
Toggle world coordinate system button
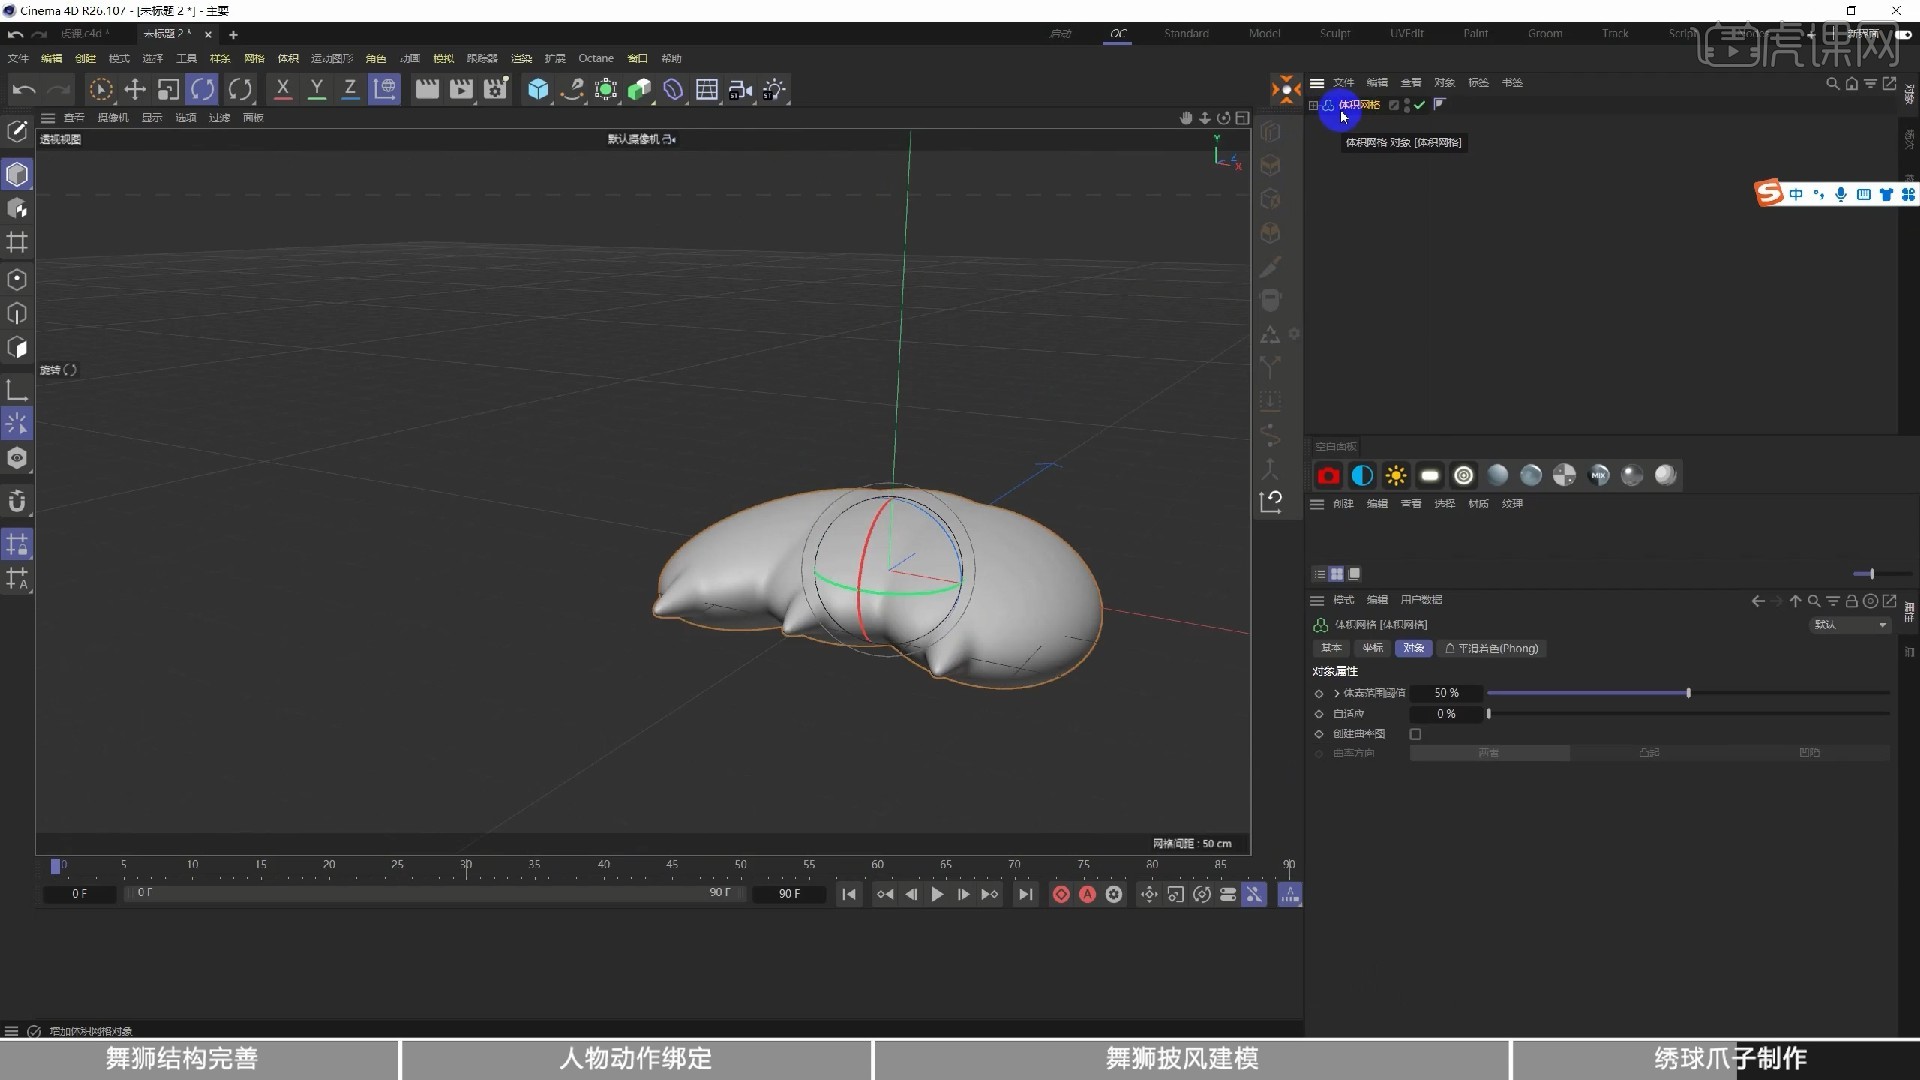(x=384, y=90)
